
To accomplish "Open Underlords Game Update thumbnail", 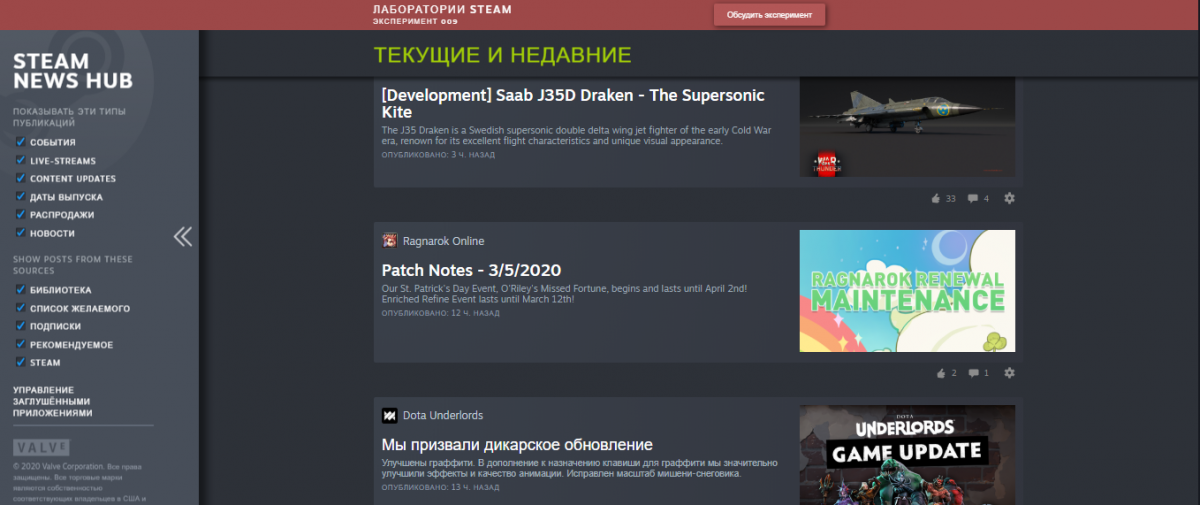I will coord(907,455).
